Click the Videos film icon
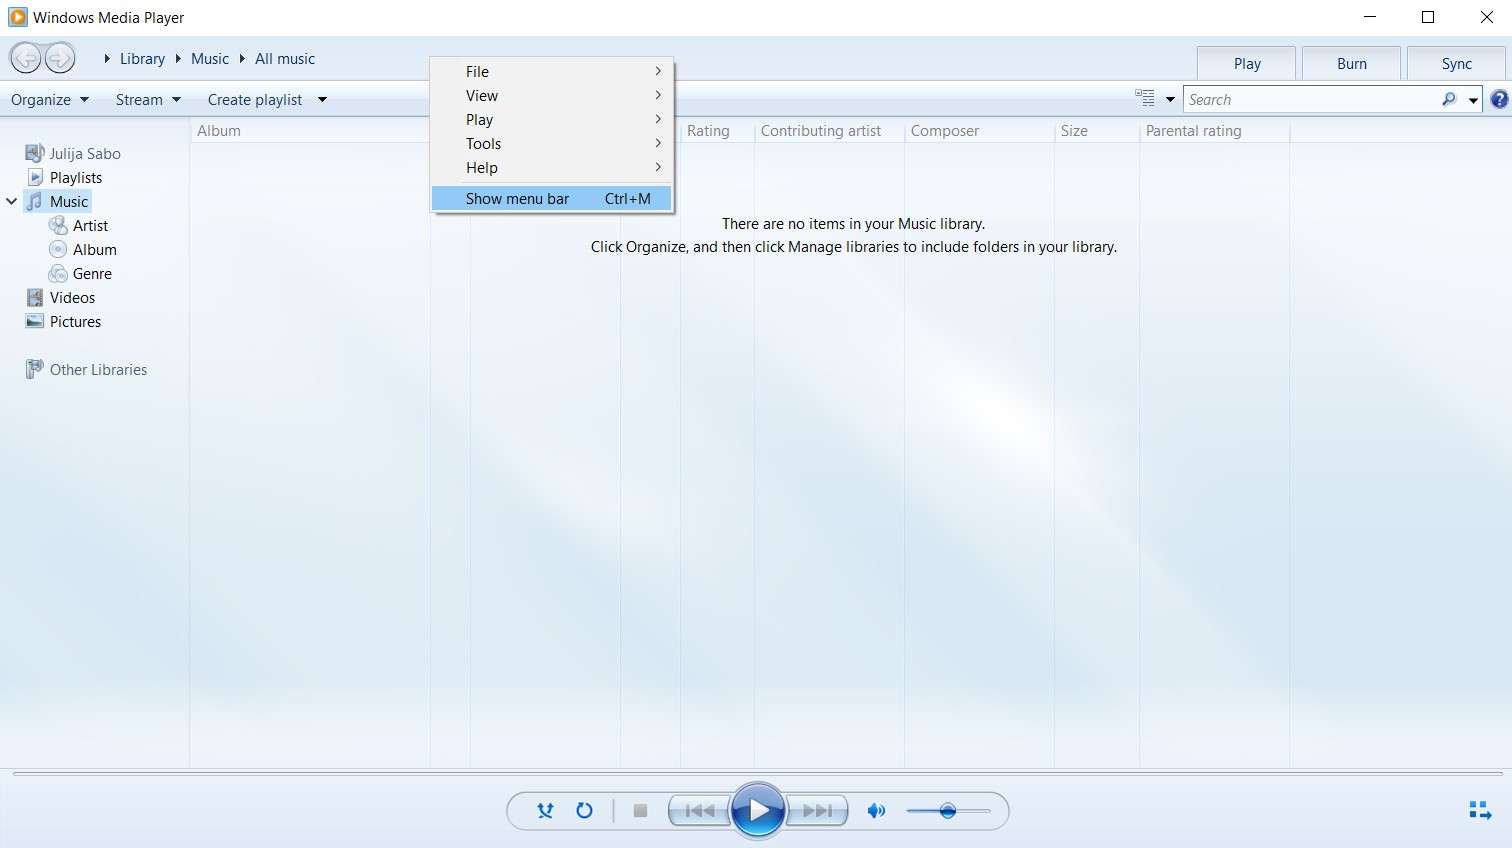This screenshot has height=848, width=1512. (35, 297)
